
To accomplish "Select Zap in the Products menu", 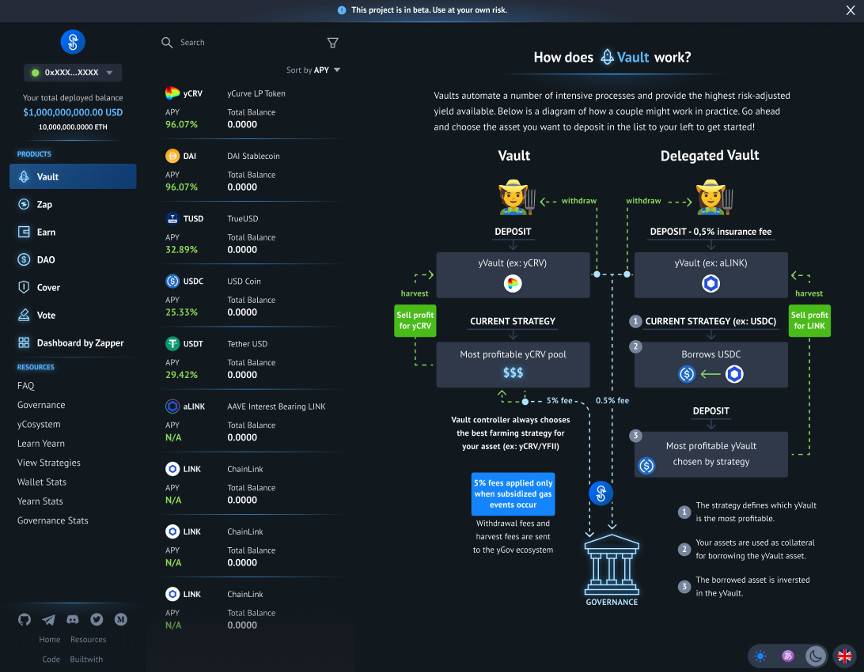I will [x=44, y=204].
